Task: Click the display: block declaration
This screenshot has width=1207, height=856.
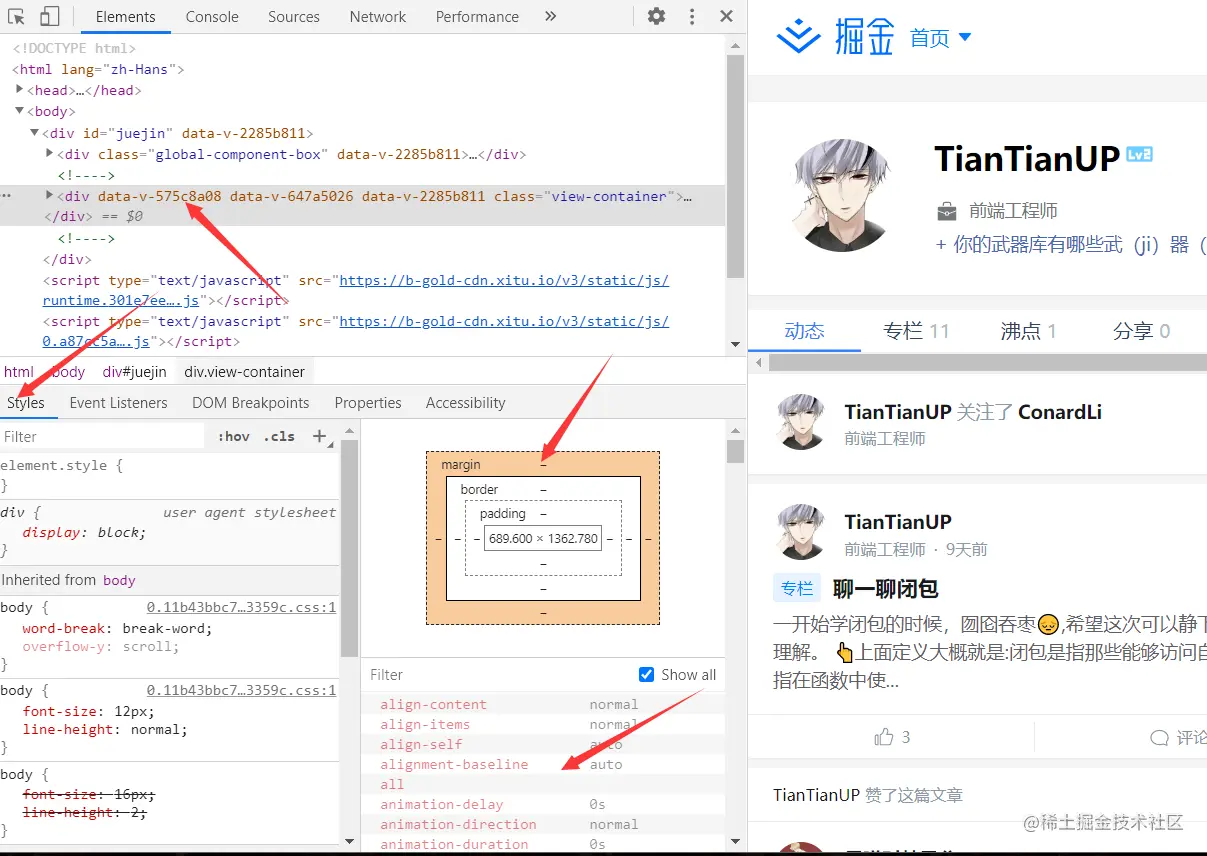Action: 84,533
